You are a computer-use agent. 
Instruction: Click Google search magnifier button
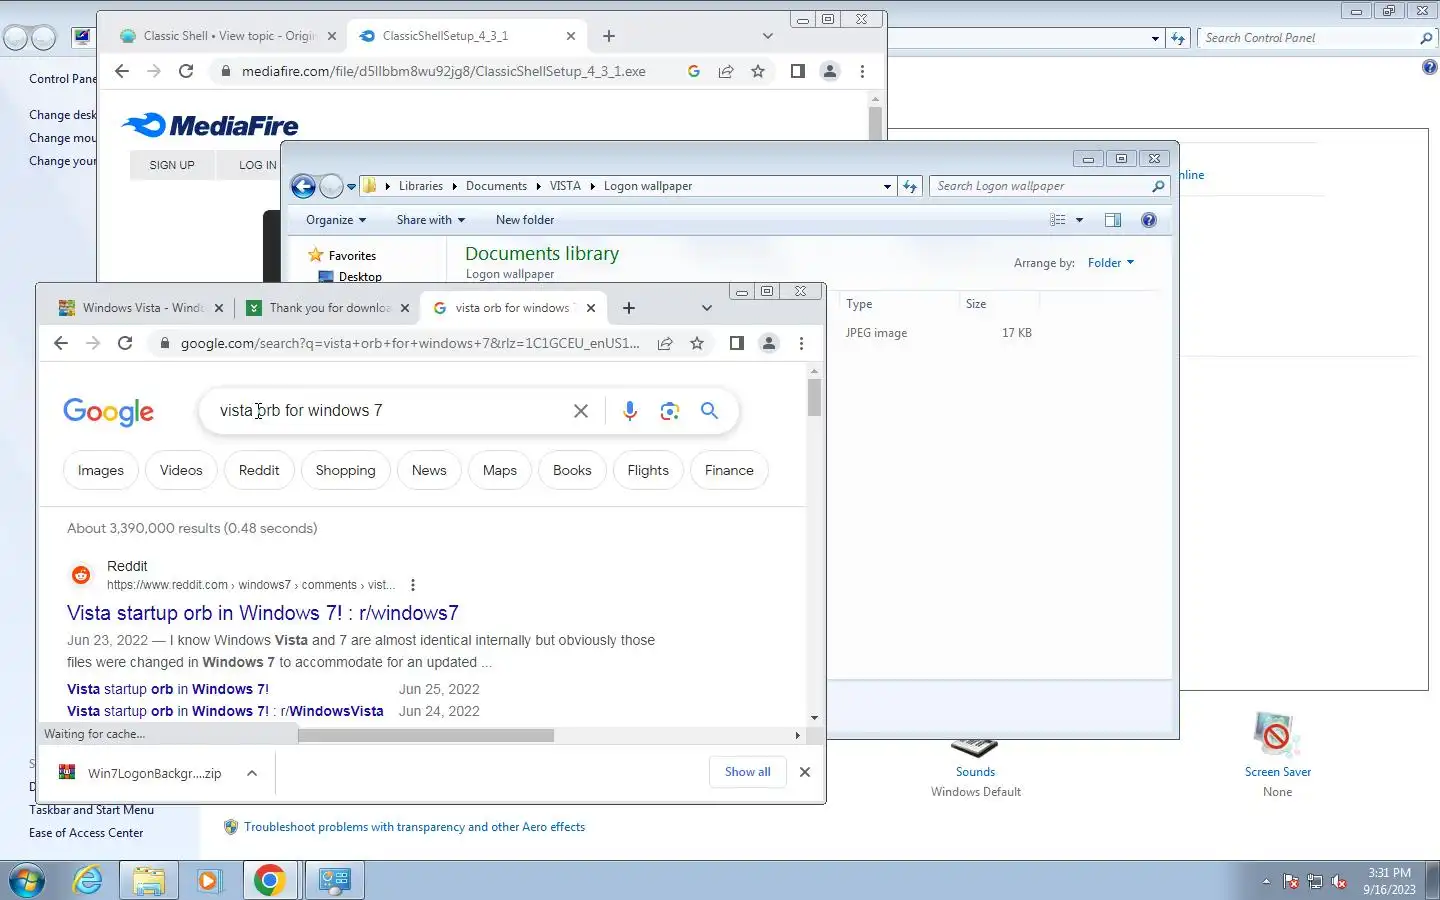click(709, 411)
